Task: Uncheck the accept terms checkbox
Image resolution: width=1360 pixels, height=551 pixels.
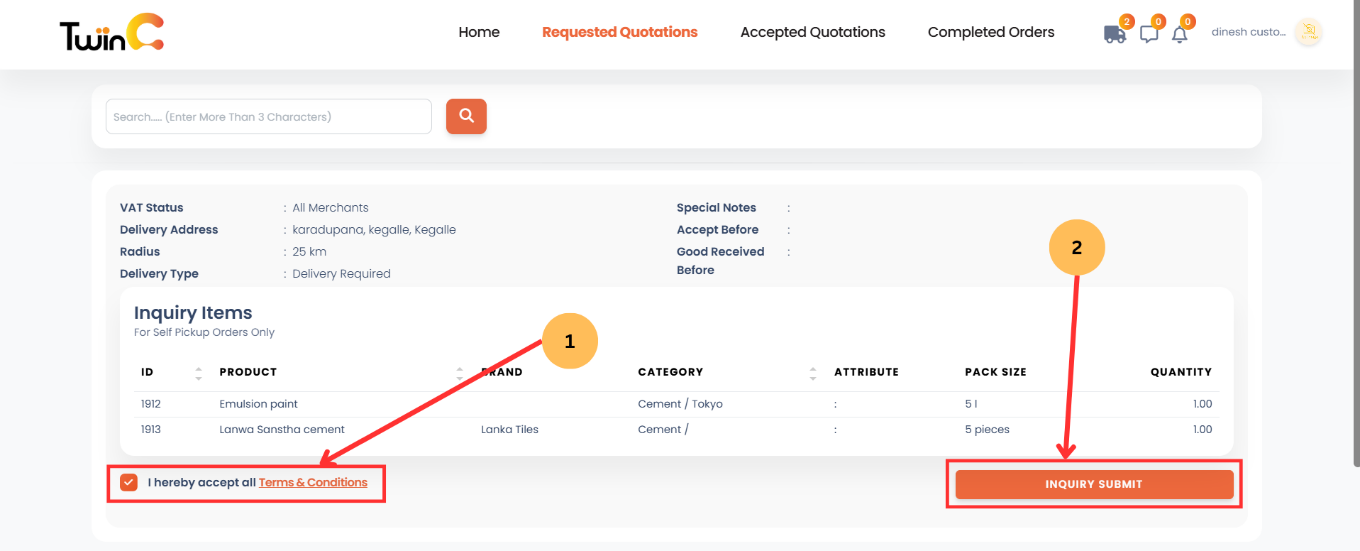Action: click(129, 483)
